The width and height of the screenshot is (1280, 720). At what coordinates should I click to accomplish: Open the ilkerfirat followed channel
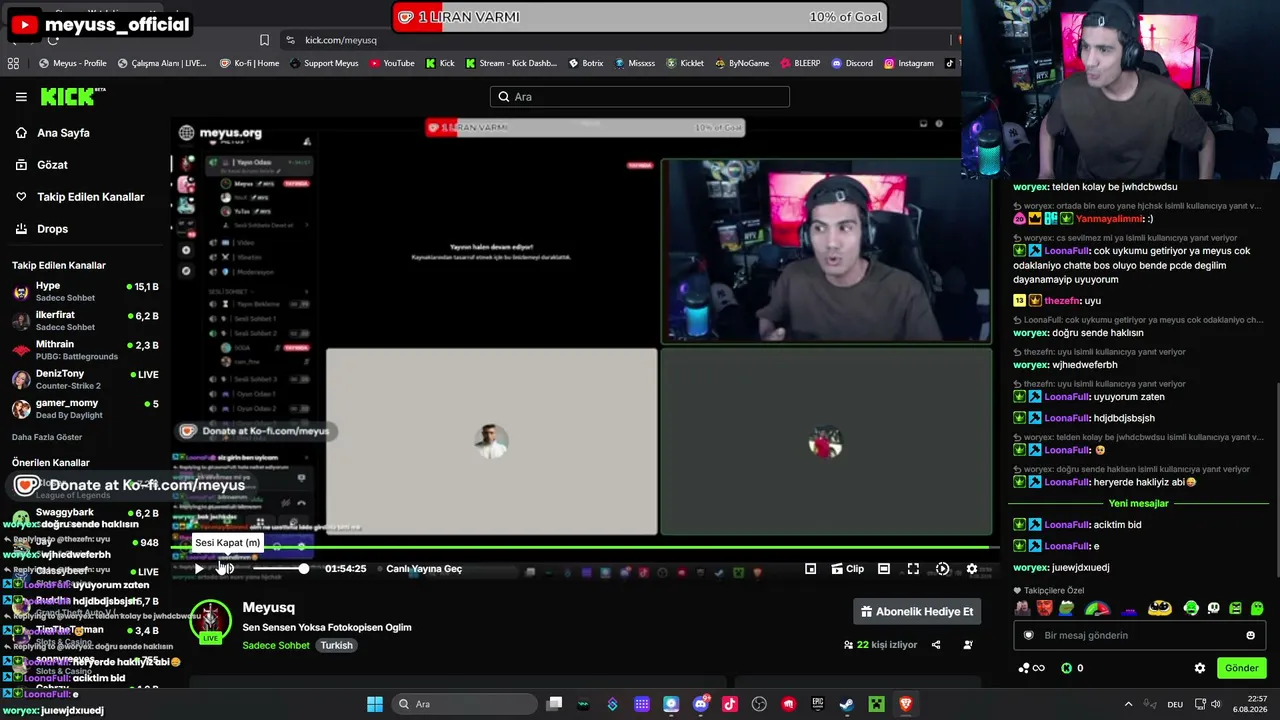click(x=85, y=321)
